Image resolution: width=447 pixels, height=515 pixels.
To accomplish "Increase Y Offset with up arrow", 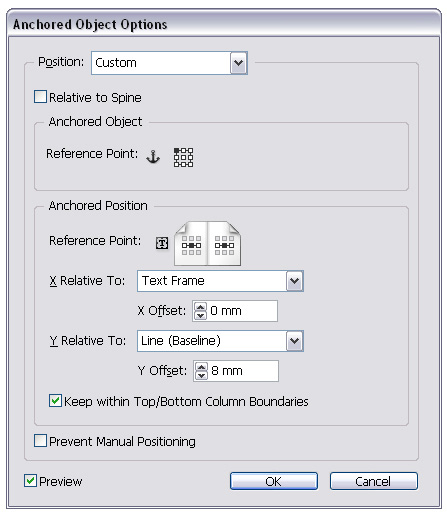I will (x=201, y=367).
